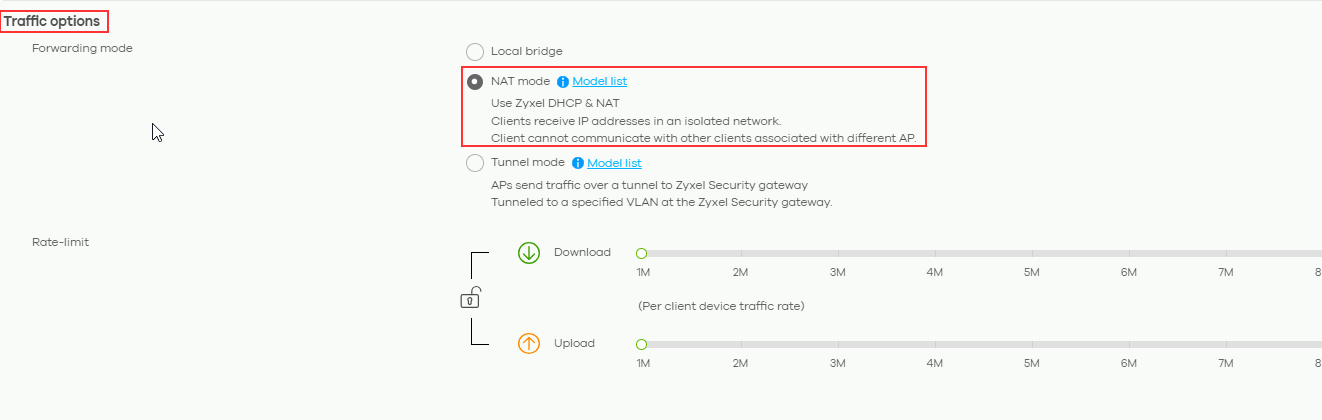Open the Tunnel mode Model list link
Viewport: 1322px width, 420px height.
(x=614, y=163)
